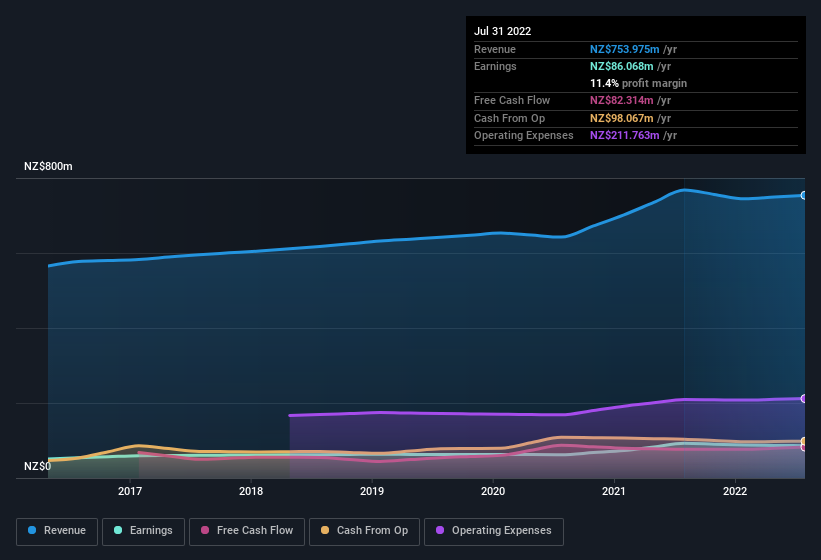This screenshot has height=560, width=821.
Task: Click the Revenue data point marker at chart end
Action: click(804, 195)
